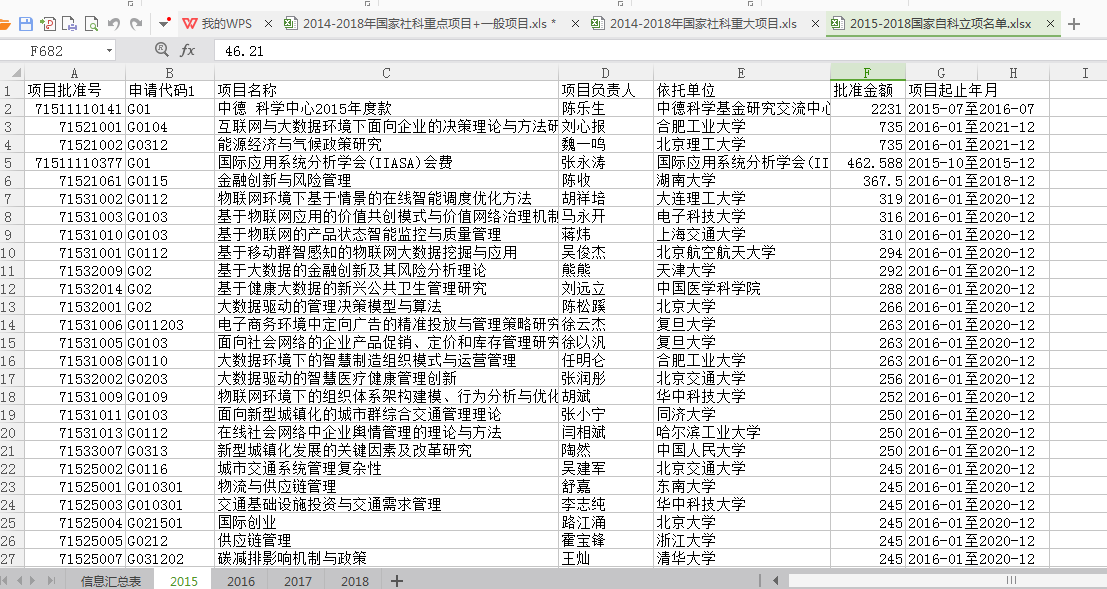This screenshot has width=1107, height=589.
Task: Select column F header
Action: (x=868, y=73)
